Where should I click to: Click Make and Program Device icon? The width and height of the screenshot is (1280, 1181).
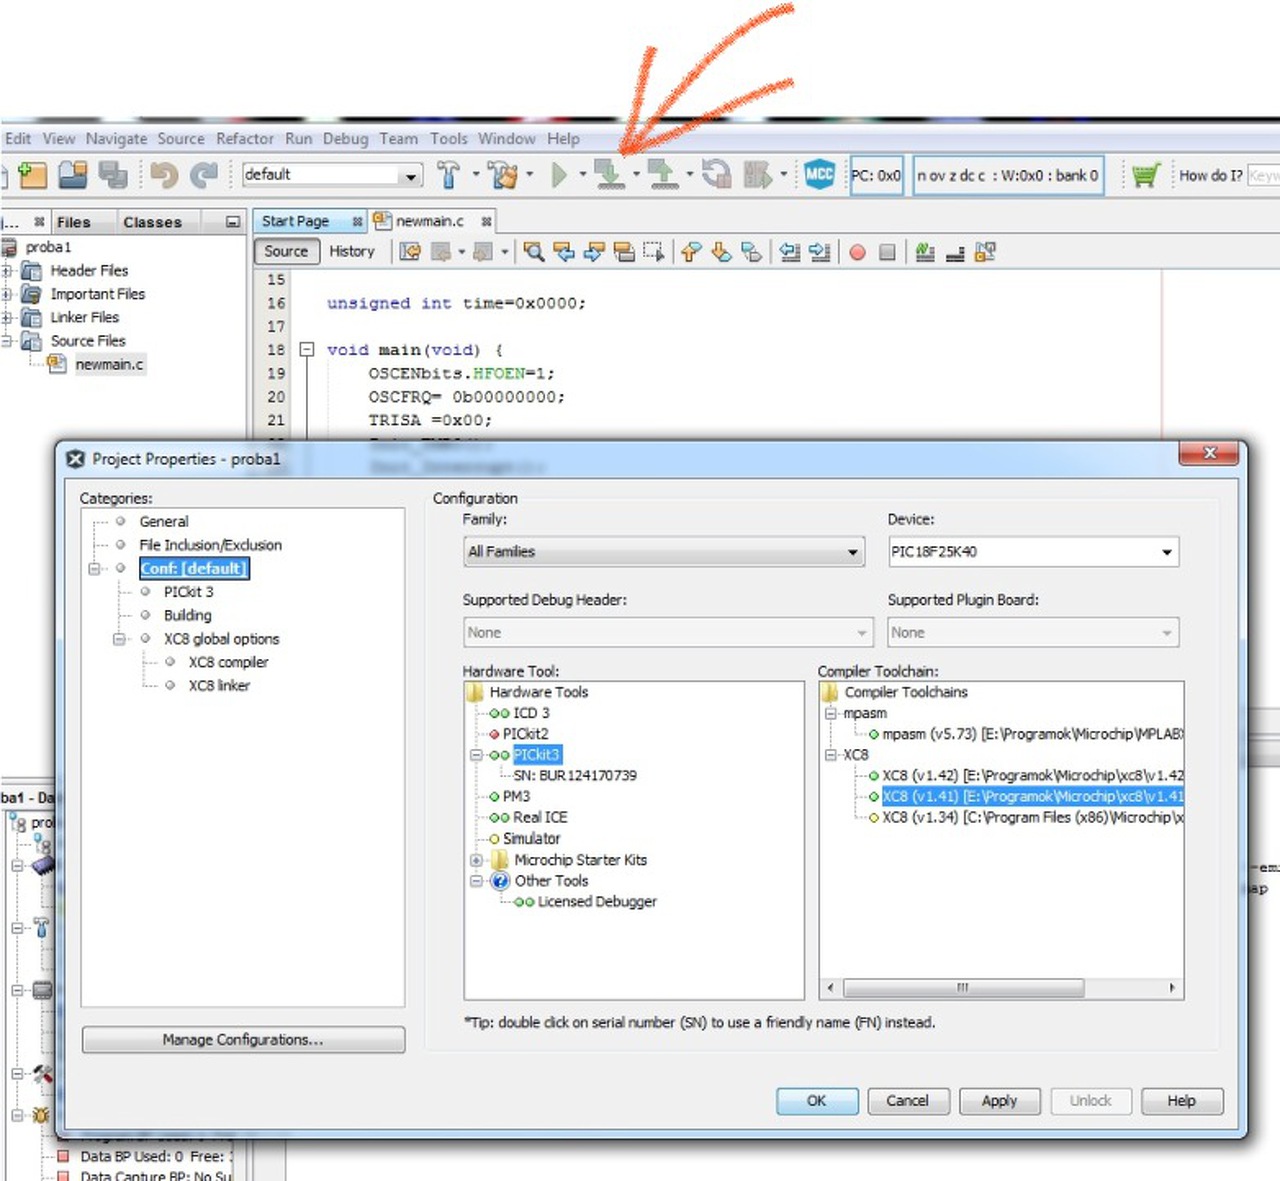coord(609,175)
